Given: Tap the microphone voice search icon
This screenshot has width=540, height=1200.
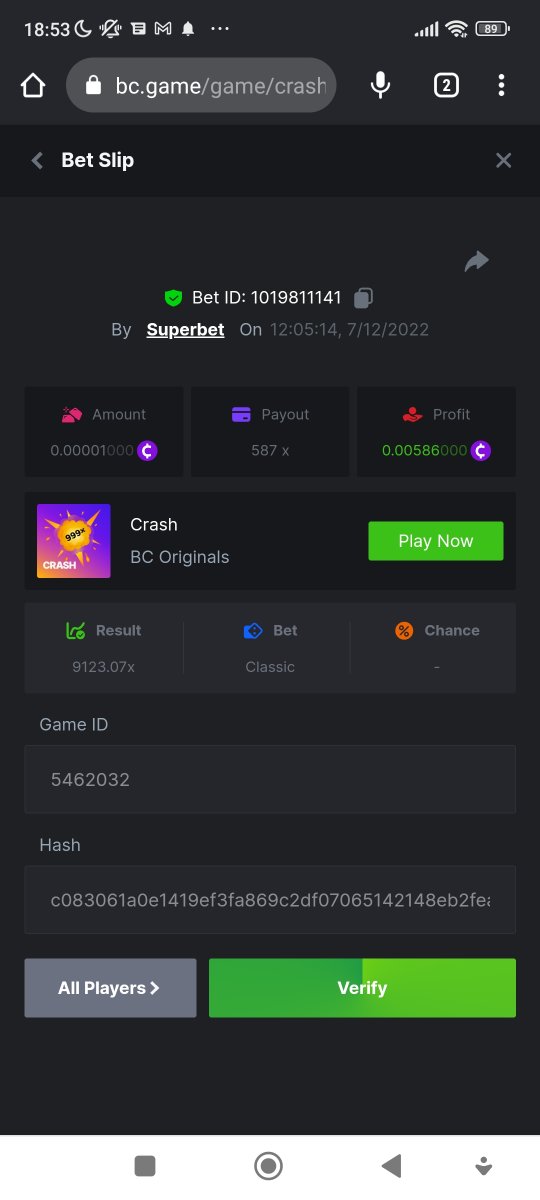Looking at the screenshot, I should [x=380, y=86].
